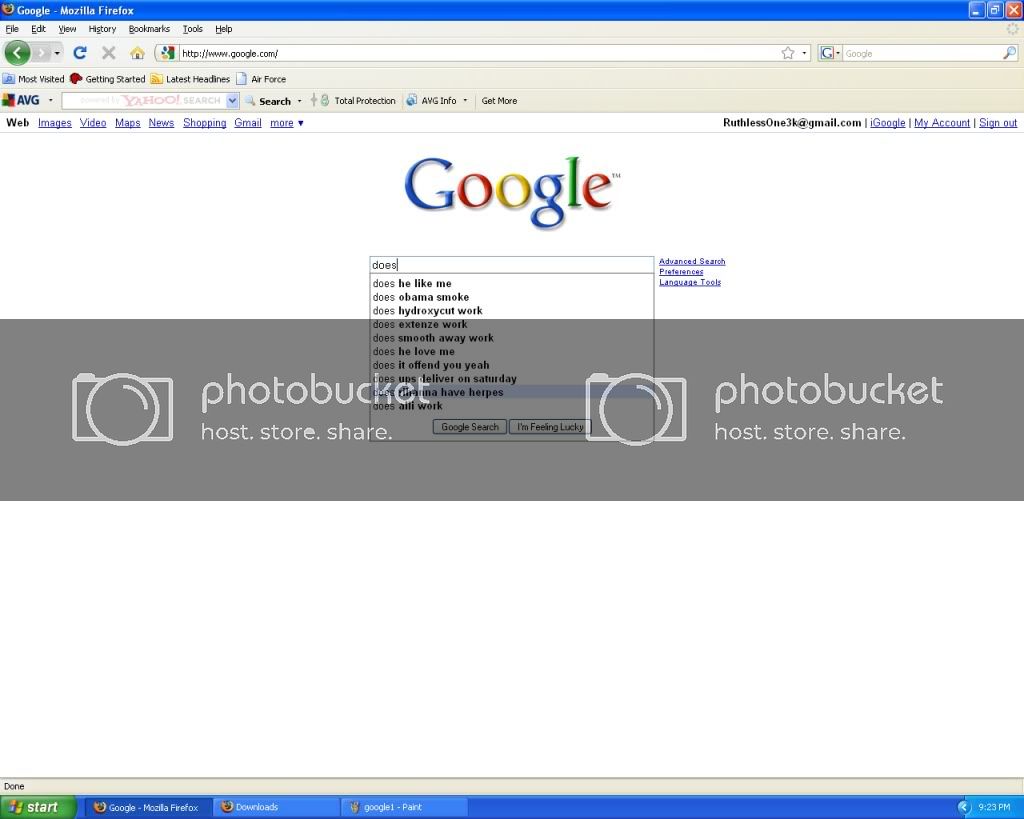
Task: Open the Tools menu
Action: pyautogui.click(x=193, y=29)
